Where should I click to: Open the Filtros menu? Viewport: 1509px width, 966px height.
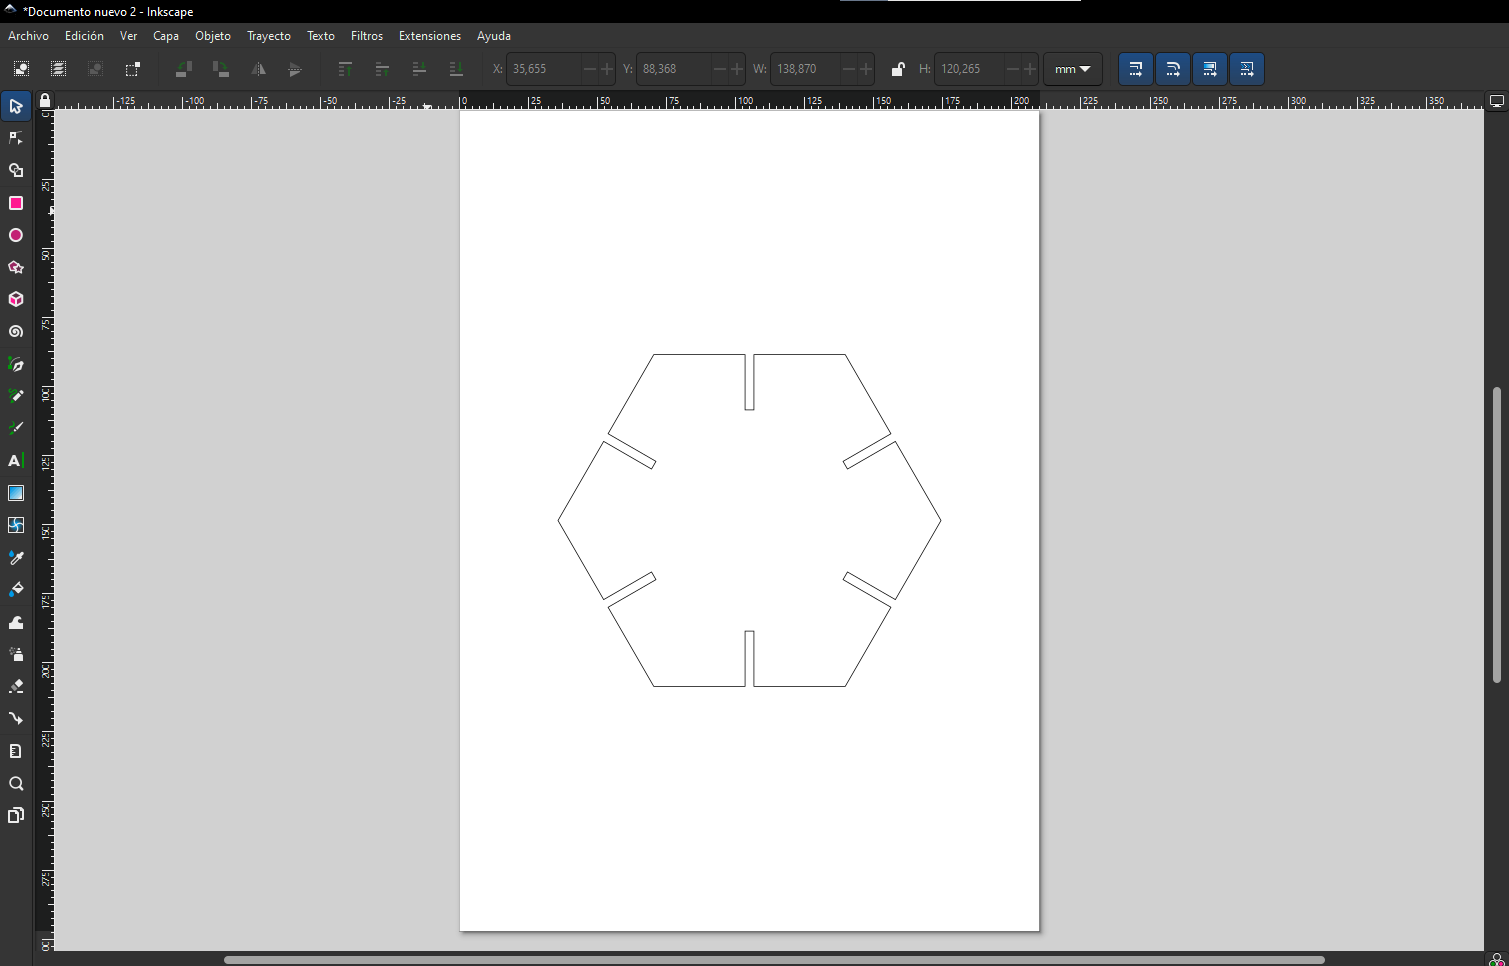(367, 36)
